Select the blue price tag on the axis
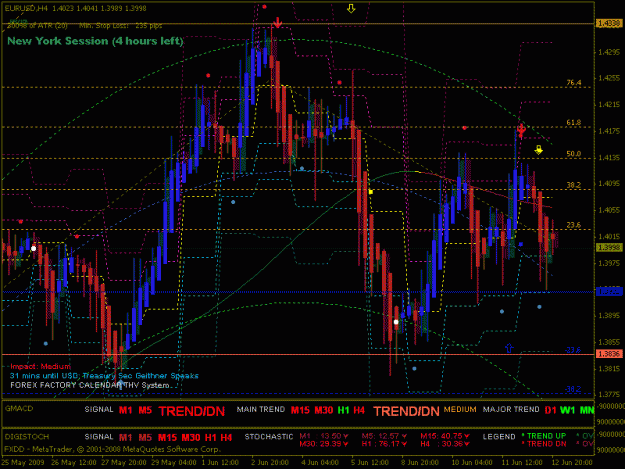This screenshot has height=469, width=625. (x=609, y=292)
